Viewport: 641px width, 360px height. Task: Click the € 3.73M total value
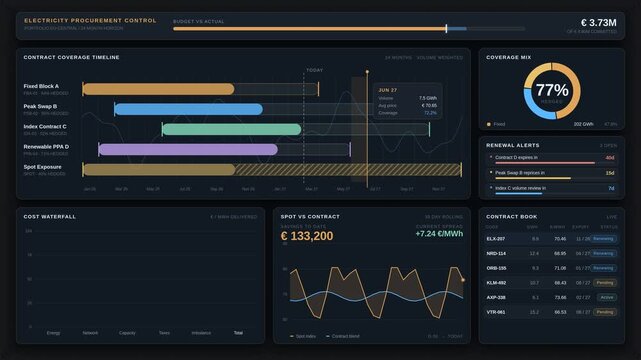click(x=598, y=23)
